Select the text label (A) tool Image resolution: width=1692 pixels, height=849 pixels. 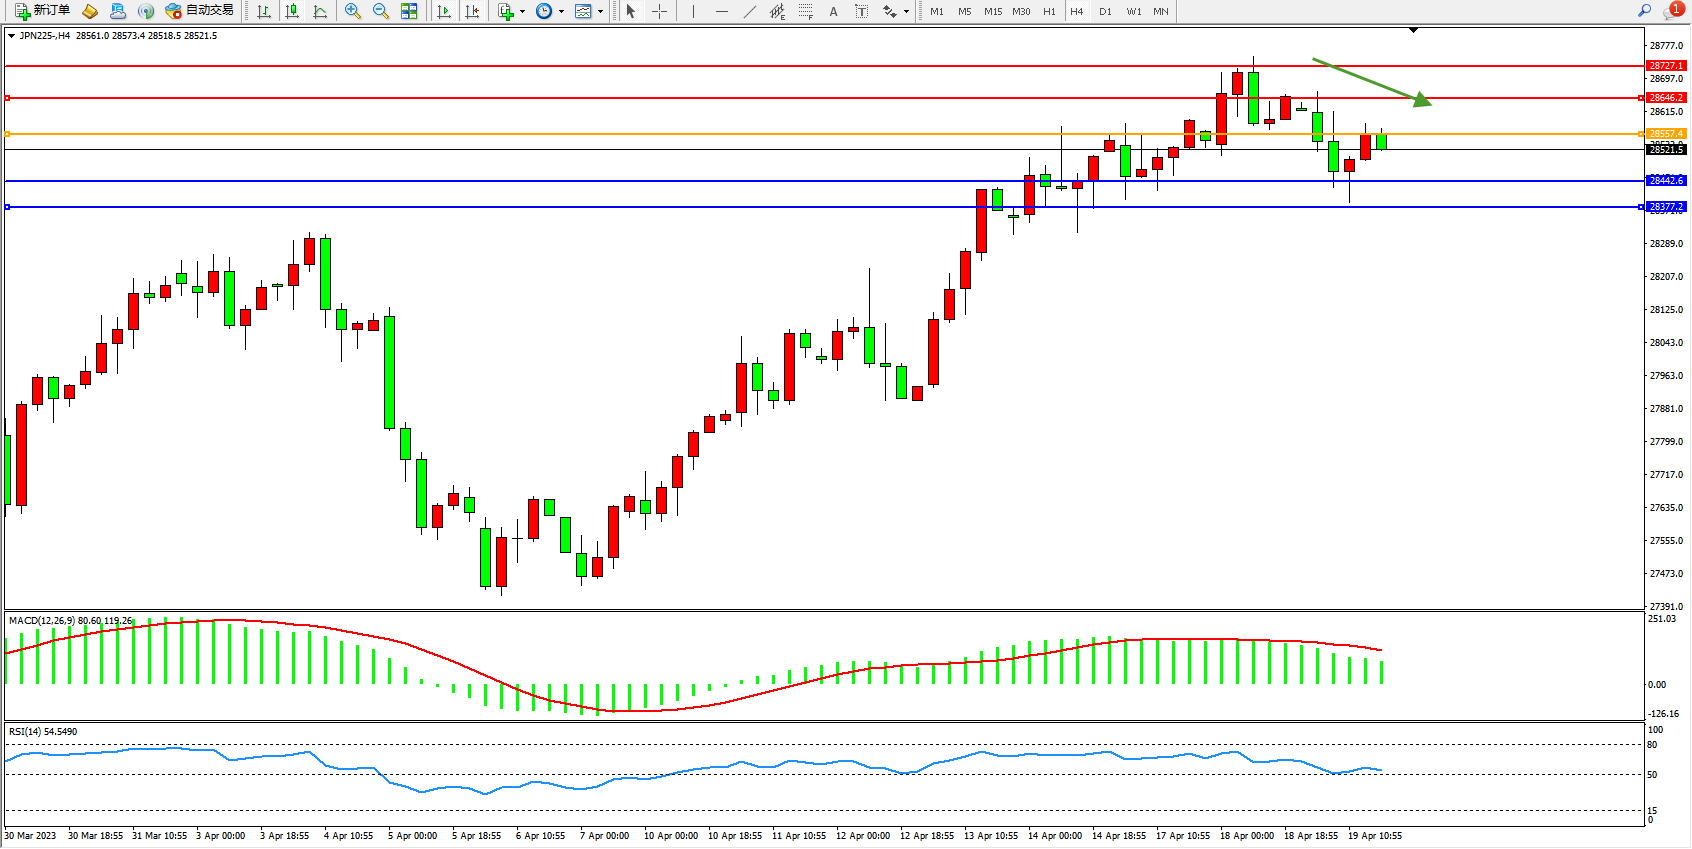pyautogui.click(x=833, y=11)
